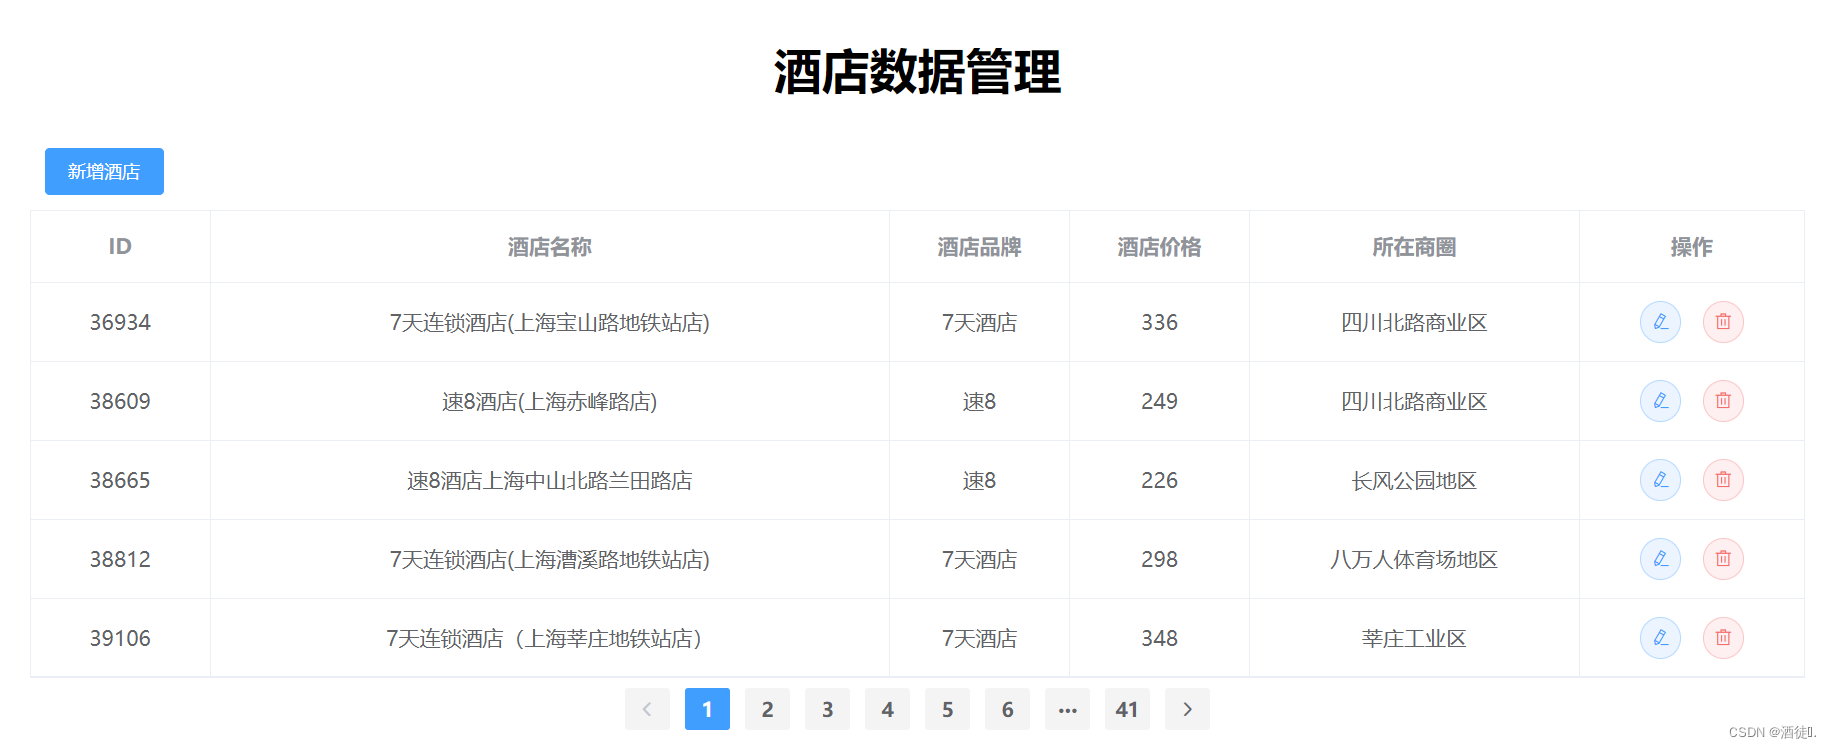Click hotel name 7天连锁酒店(上海宝山路地铁站店)

click(550, 322)
